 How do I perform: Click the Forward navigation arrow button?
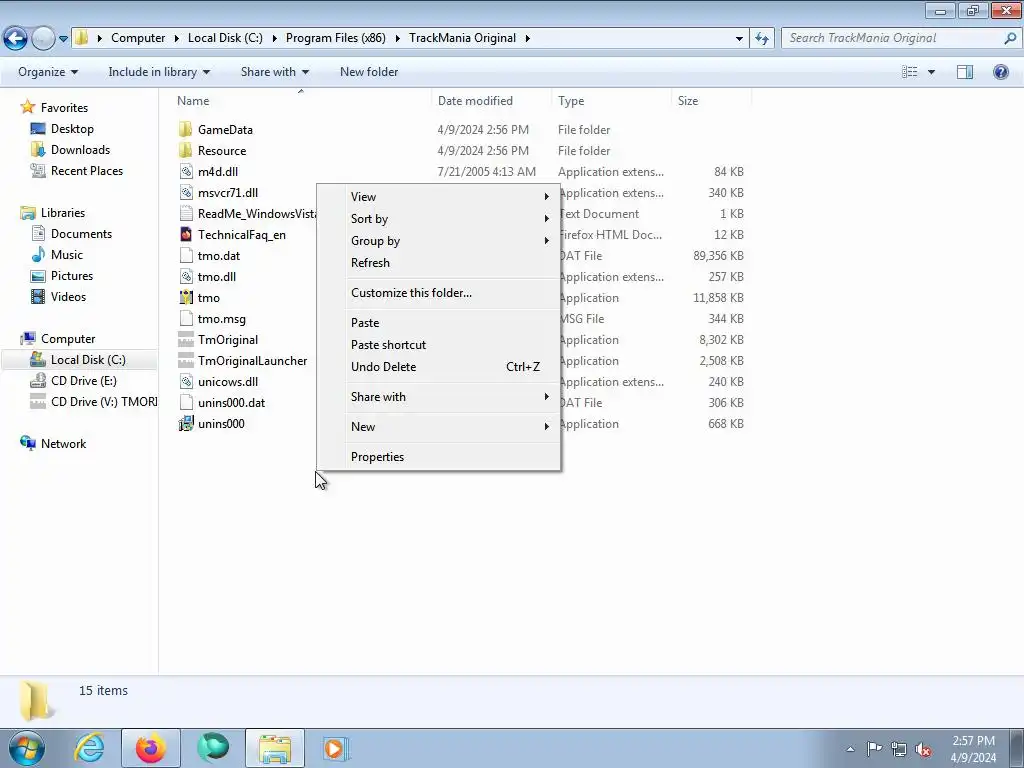pyautogui.click(x=43, y=38)
